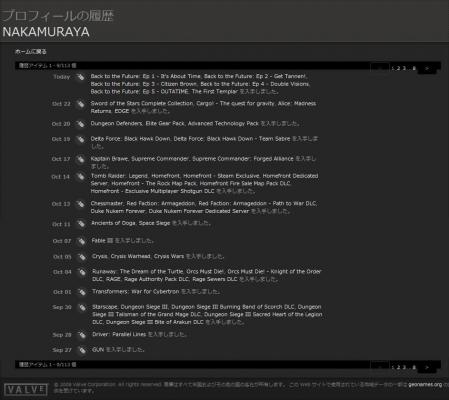Jump to page 2 in the bottom pager

(398, 367)
